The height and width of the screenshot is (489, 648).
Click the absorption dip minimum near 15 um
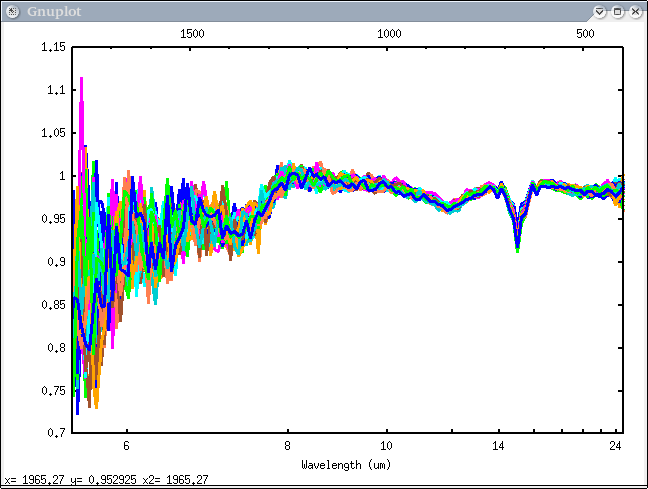coord(517,249)
